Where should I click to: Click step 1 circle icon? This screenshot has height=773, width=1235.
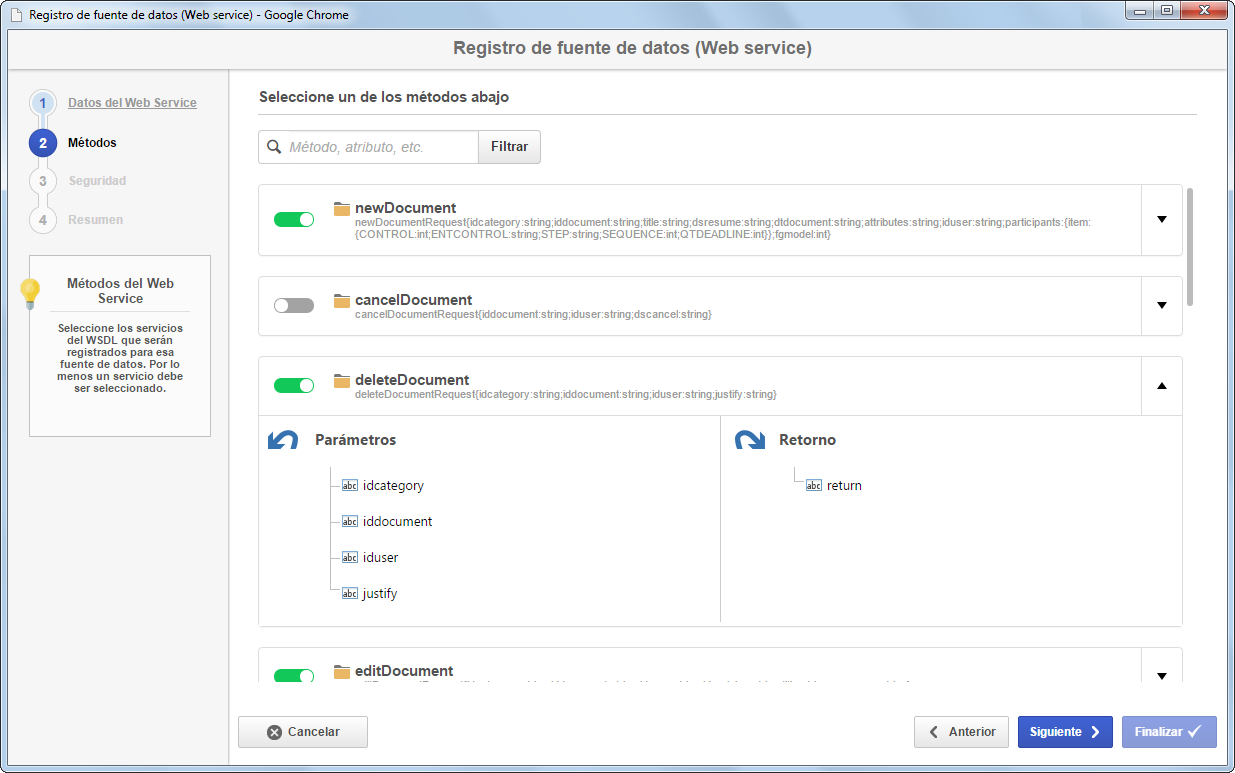(x=43, y=103)
